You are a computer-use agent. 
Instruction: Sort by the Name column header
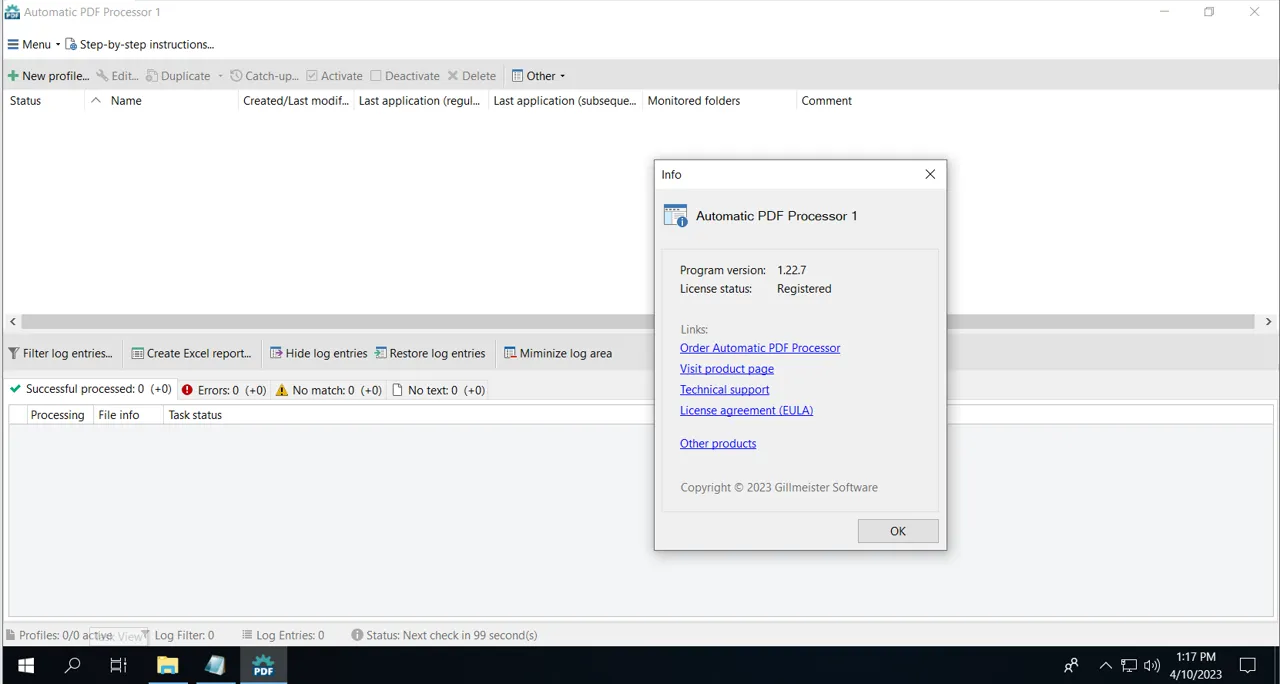162,101
